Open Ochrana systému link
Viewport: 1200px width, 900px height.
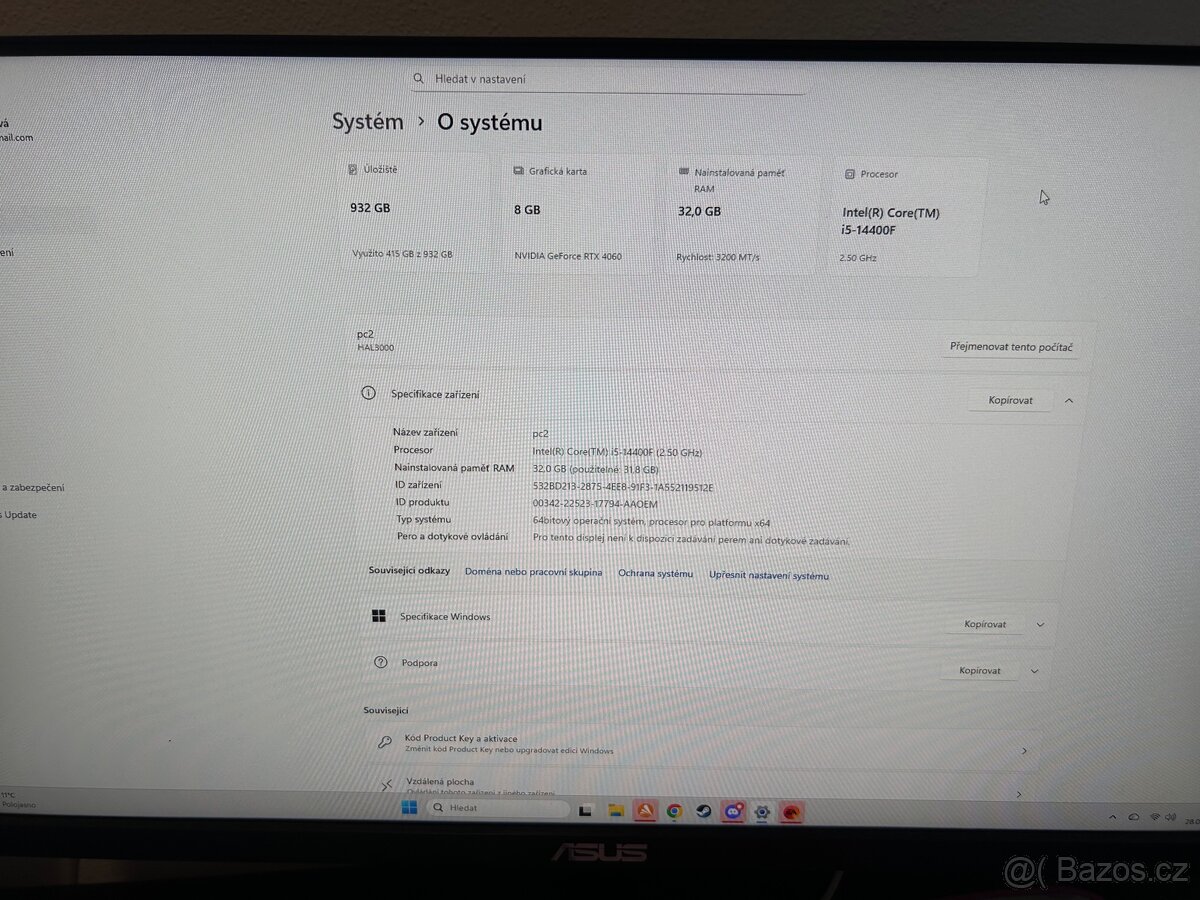(655, 574)
